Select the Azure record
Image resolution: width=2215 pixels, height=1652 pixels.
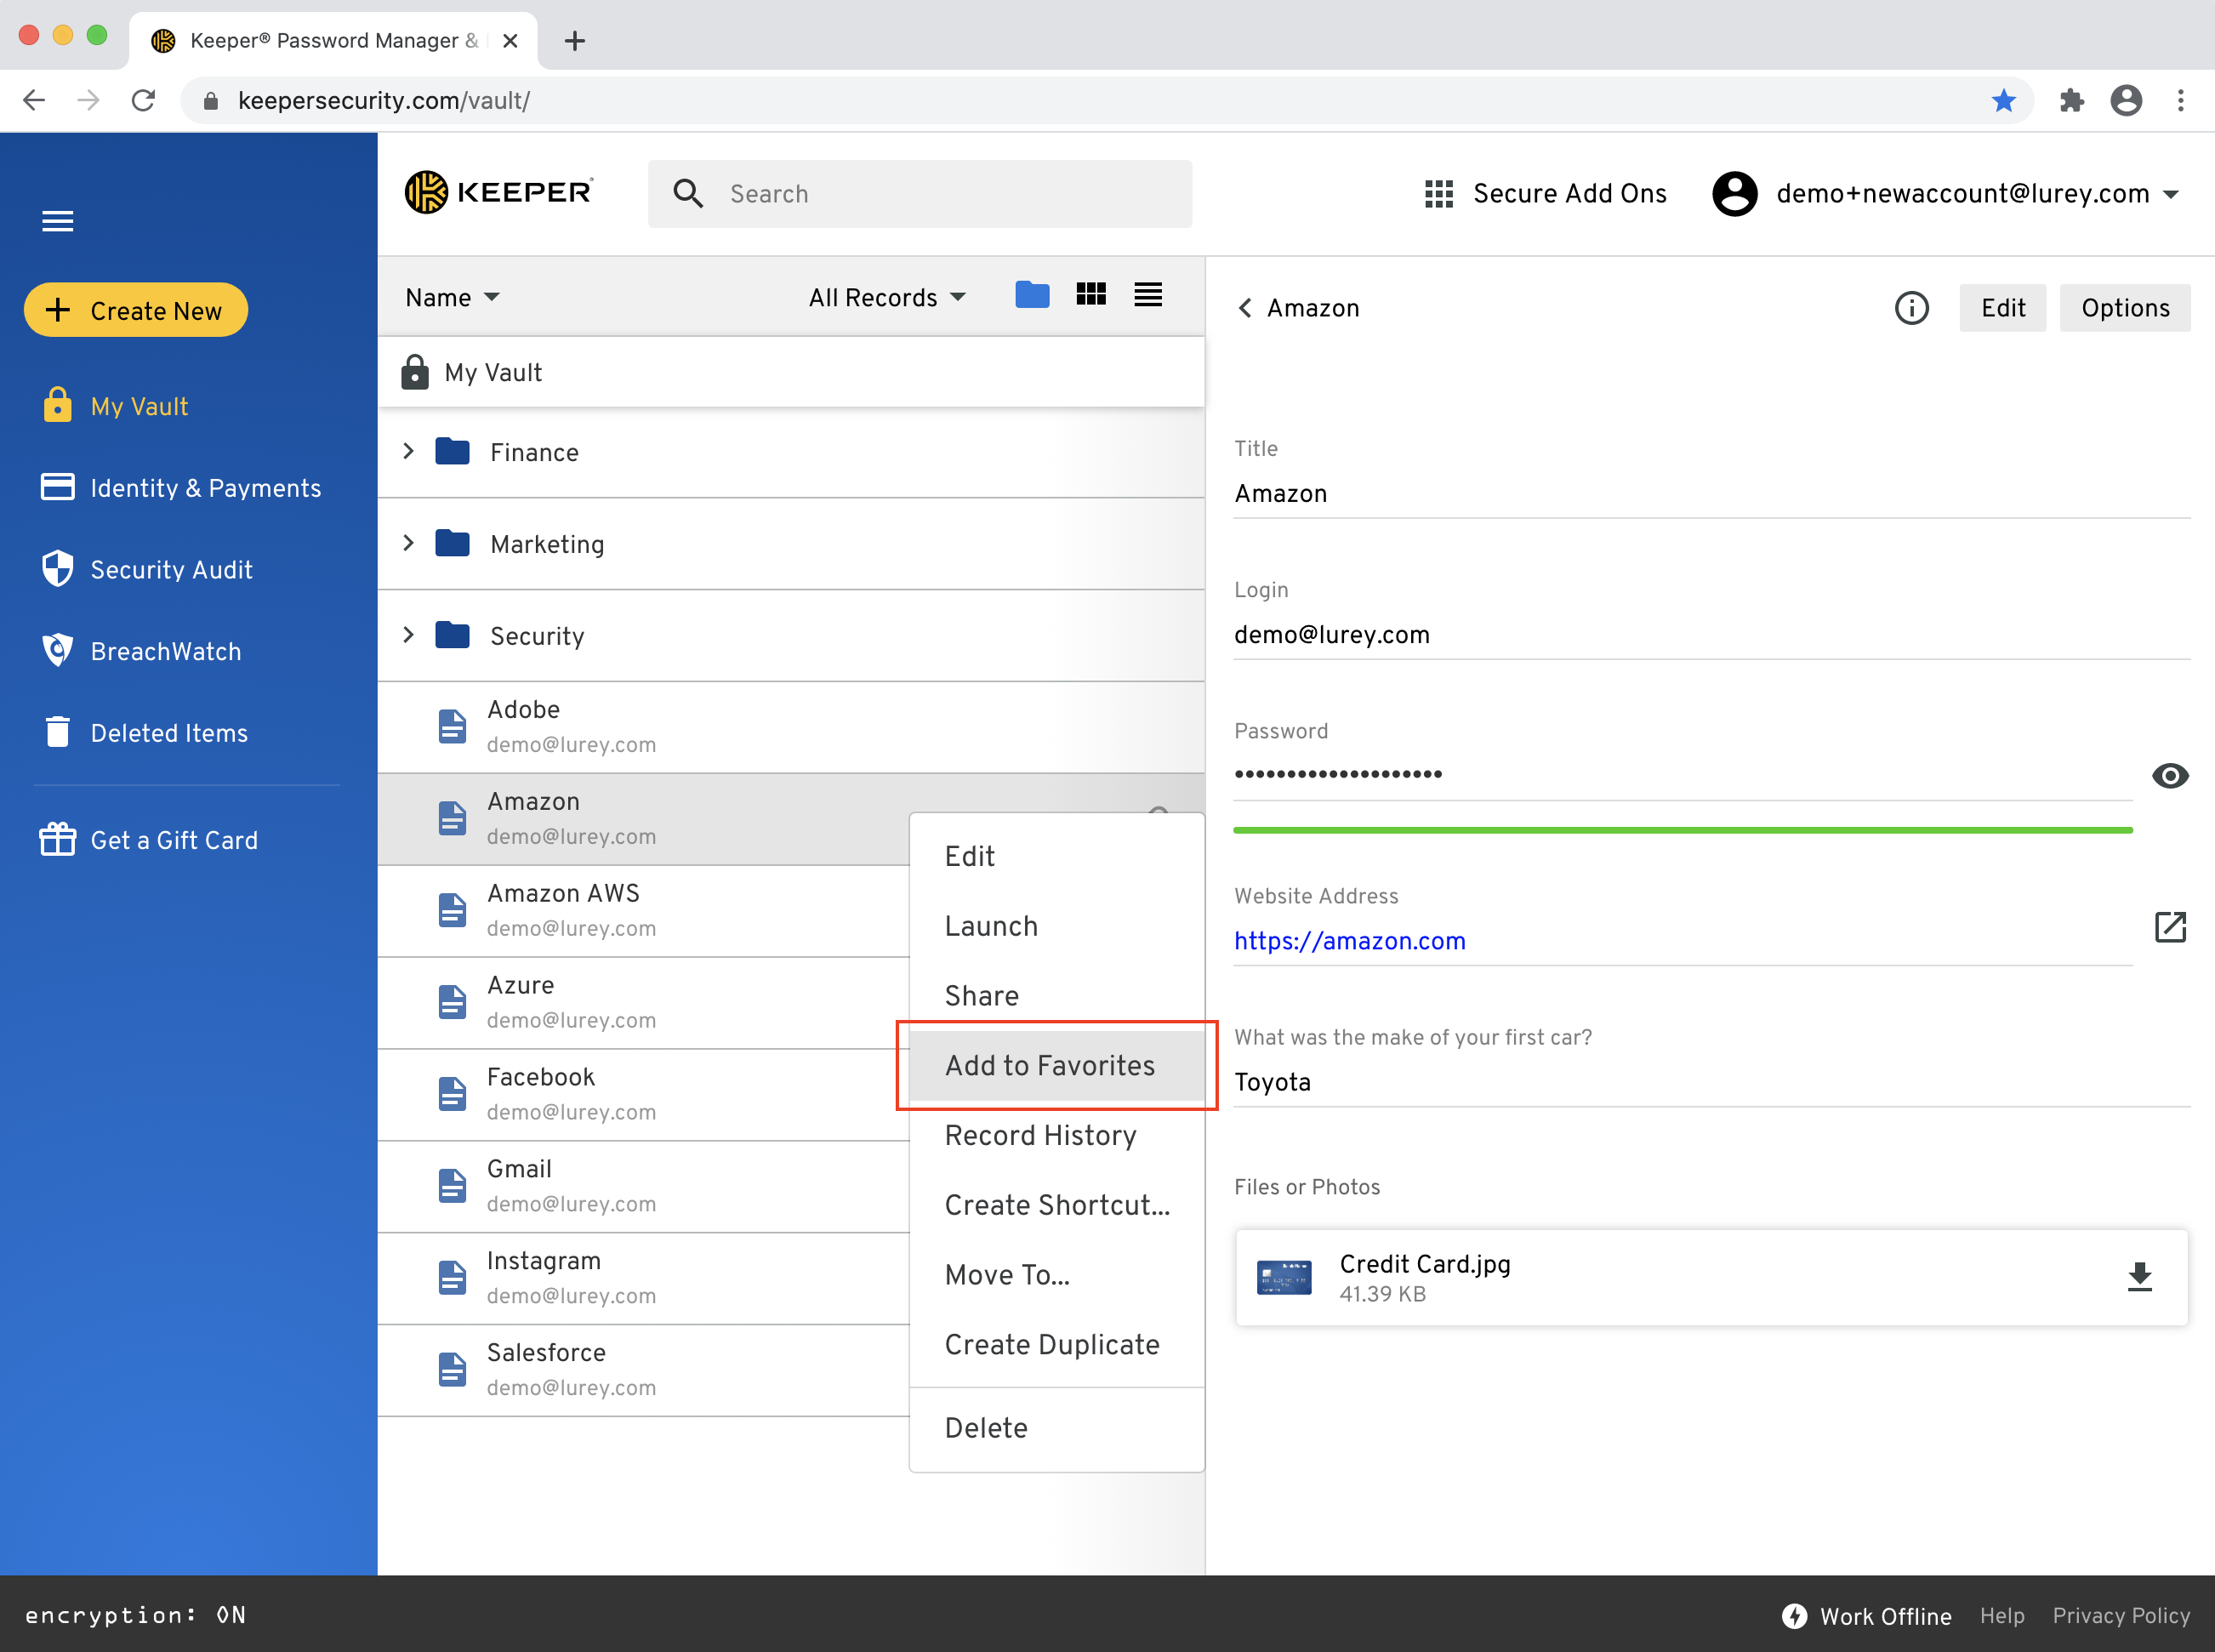click(644, 1003)
